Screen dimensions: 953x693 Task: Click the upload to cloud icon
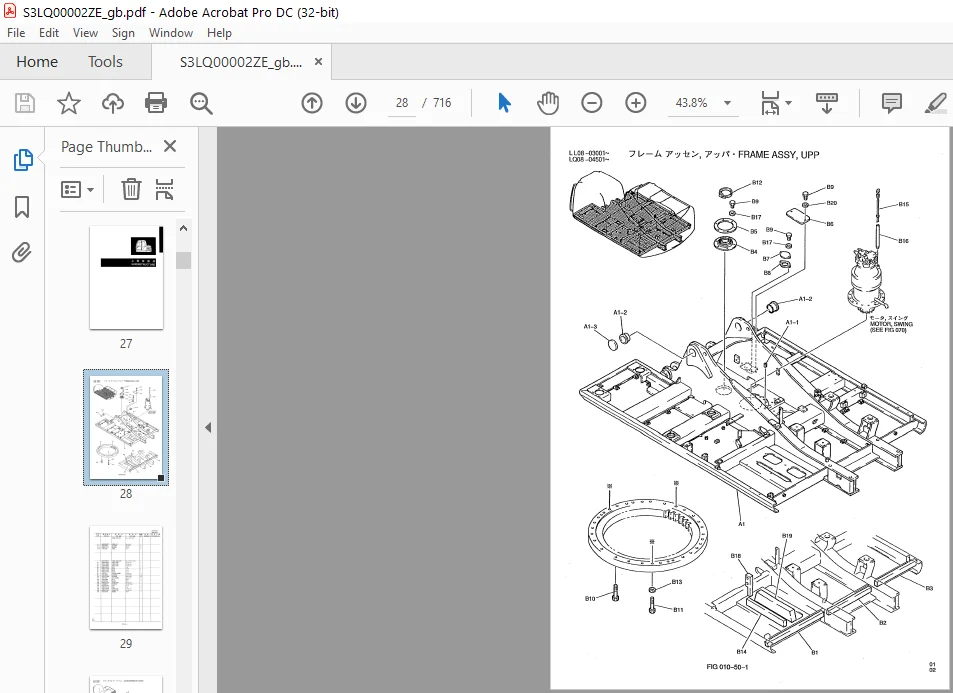(112, 103)
